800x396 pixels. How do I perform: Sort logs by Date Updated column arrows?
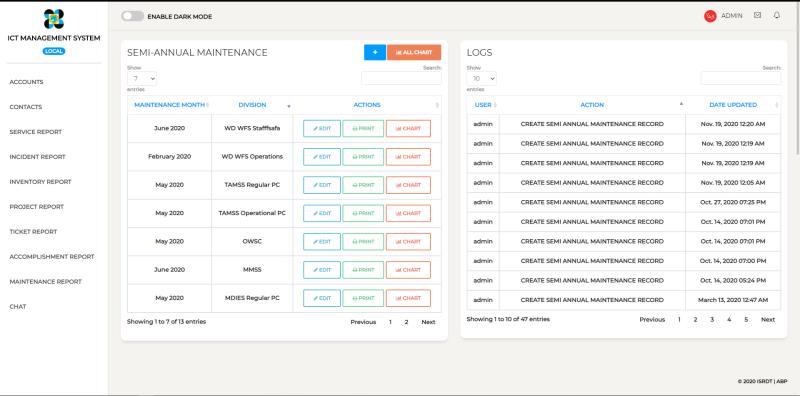point(777,105)
